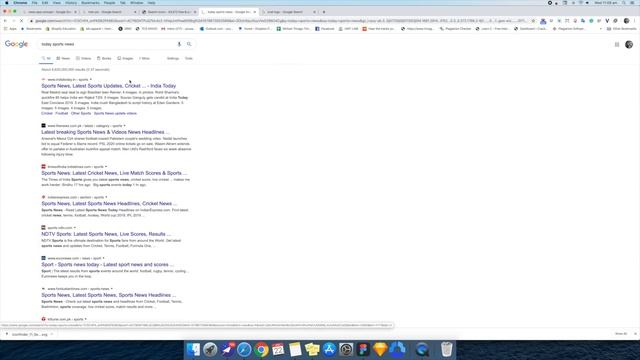Click the voice search microphone icon
This screenshot has height=360, width=640.
pos(179,44)
